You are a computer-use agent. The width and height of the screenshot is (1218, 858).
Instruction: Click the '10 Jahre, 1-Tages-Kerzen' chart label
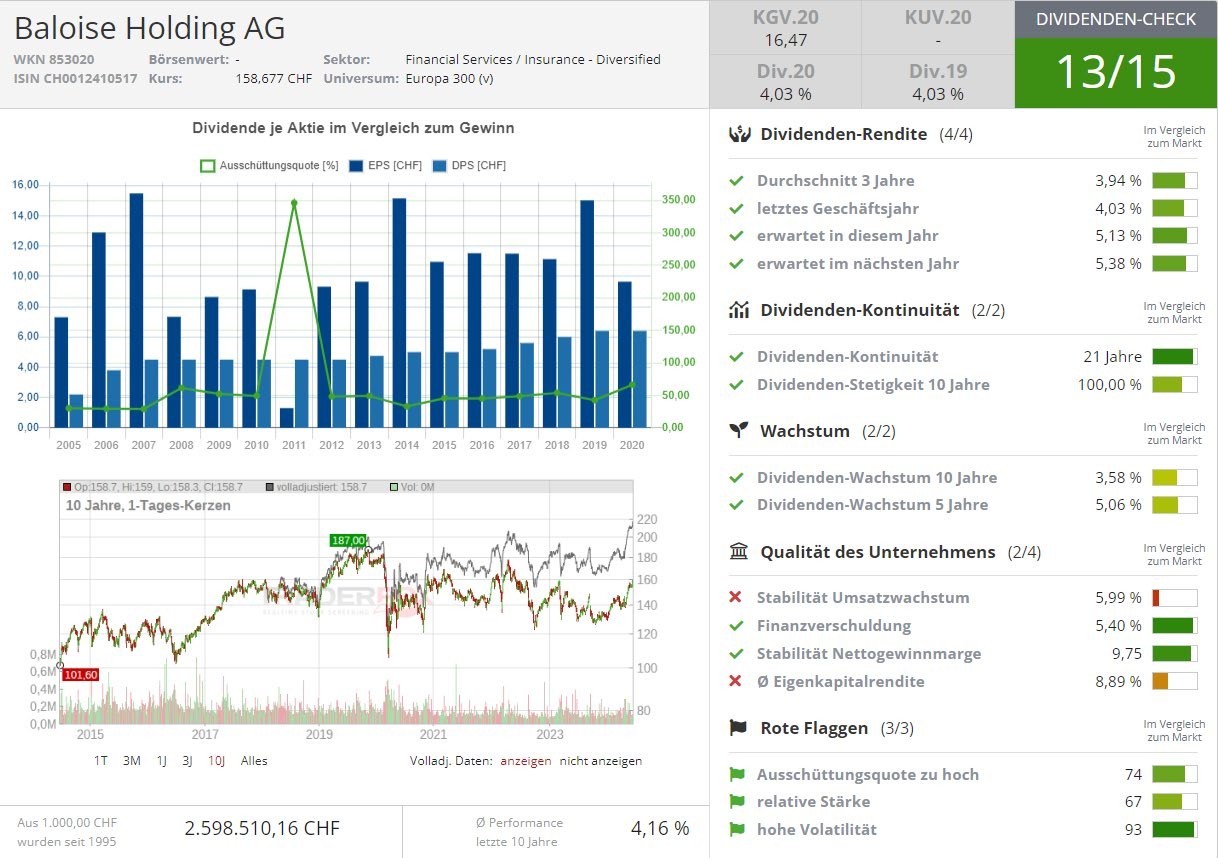[x=148, y=505]
